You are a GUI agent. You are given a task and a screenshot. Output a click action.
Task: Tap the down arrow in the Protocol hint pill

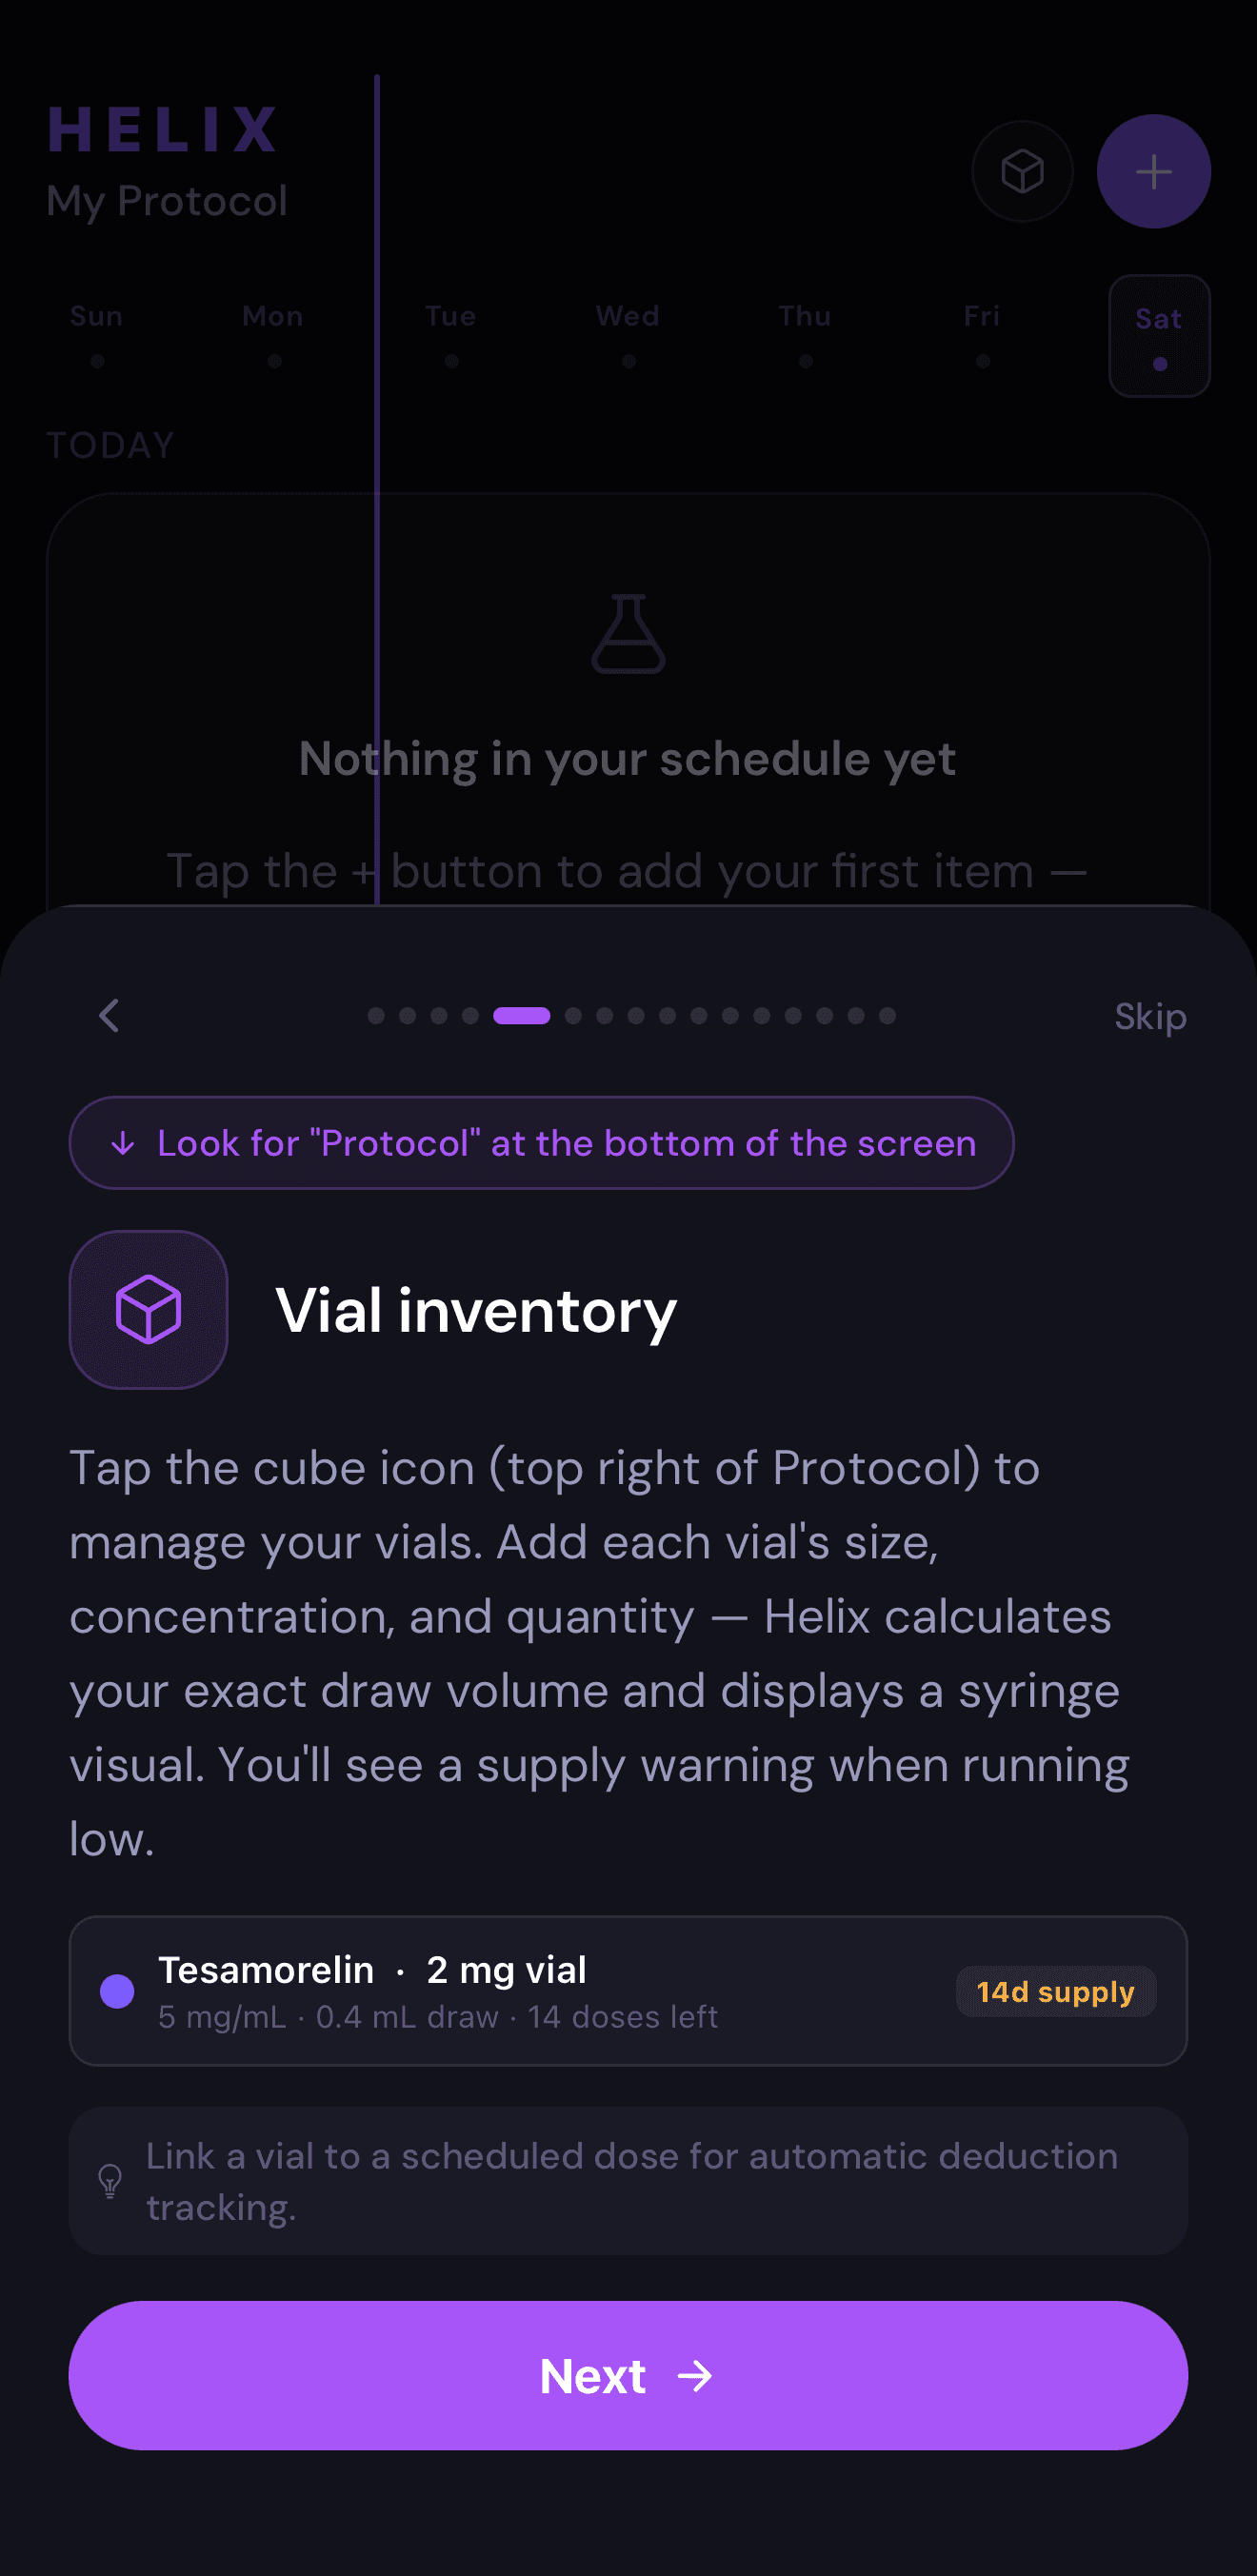tap(123, 1143)
